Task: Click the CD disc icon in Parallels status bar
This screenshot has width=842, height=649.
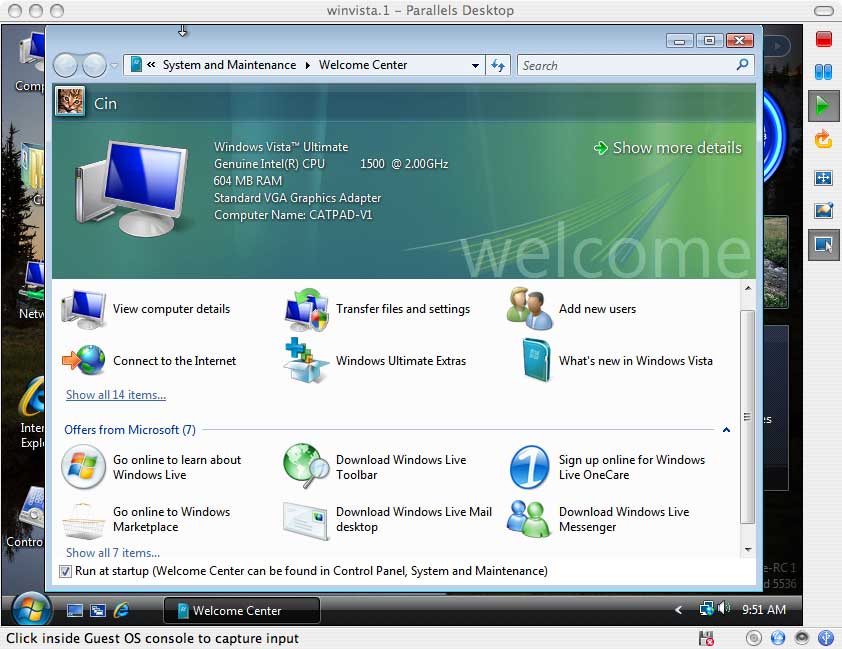Action: (x=753, y=638)
